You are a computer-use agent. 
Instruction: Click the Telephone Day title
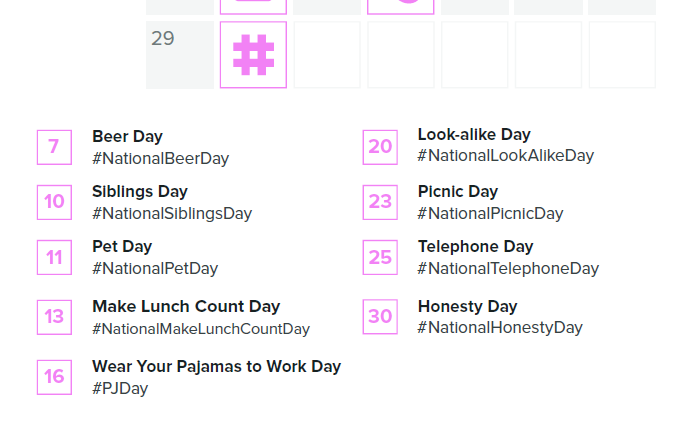476,247
